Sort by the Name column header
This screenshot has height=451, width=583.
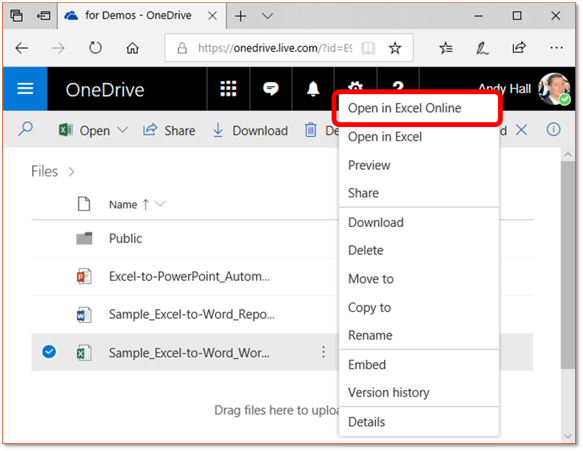[x=123, y=204]
